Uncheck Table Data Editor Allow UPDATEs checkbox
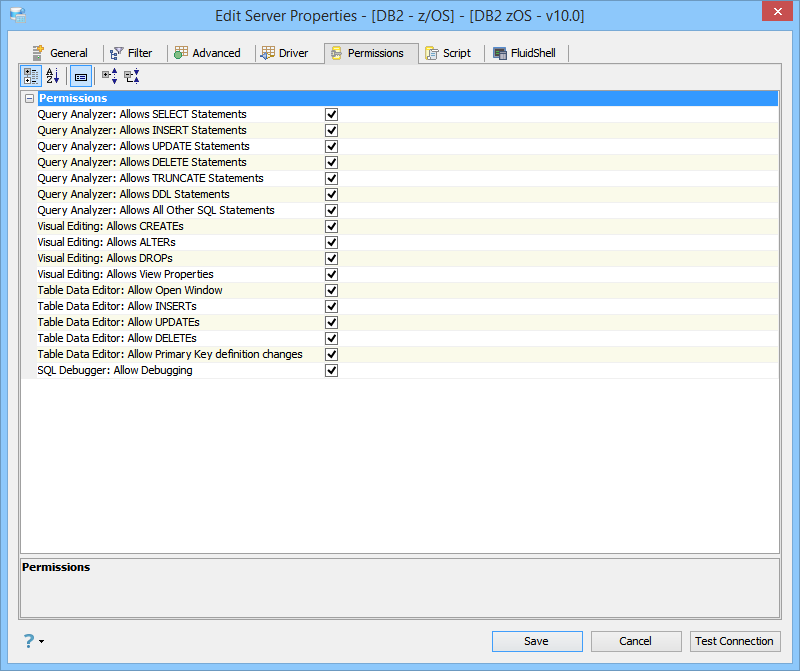The image size is (800, 671). (331, 322)
